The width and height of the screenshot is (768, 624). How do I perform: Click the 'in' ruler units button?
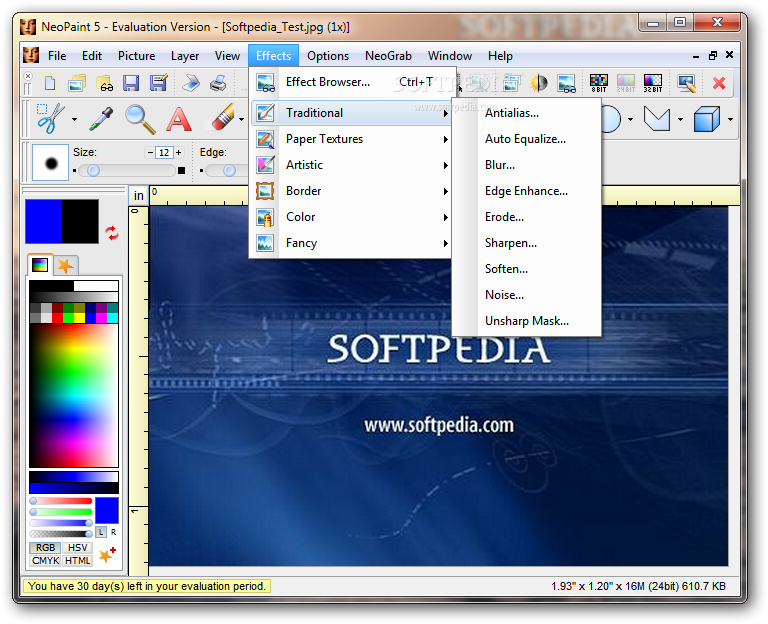pyautogui.click(x=139, y=195)
